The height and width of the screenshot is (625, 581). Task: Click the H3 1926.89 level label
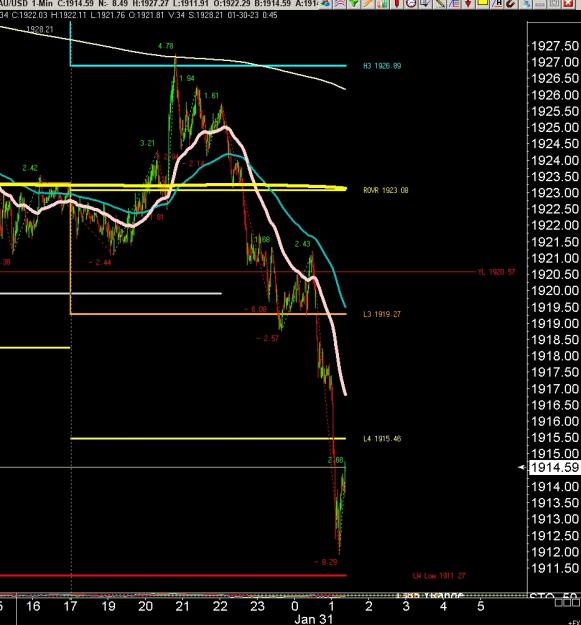click(x=382, y=66)
